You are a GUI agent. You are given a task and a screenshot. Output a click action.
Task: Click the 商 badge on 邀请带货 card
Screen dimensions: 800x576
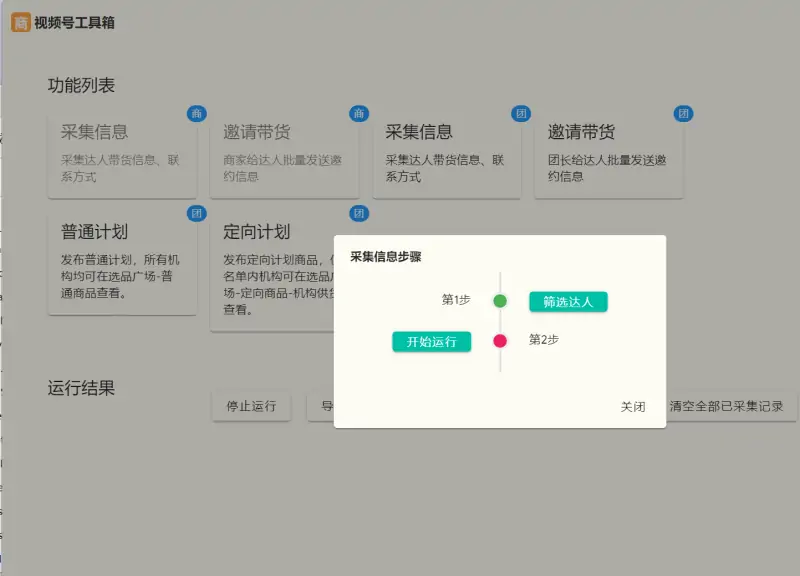[359, 114]
